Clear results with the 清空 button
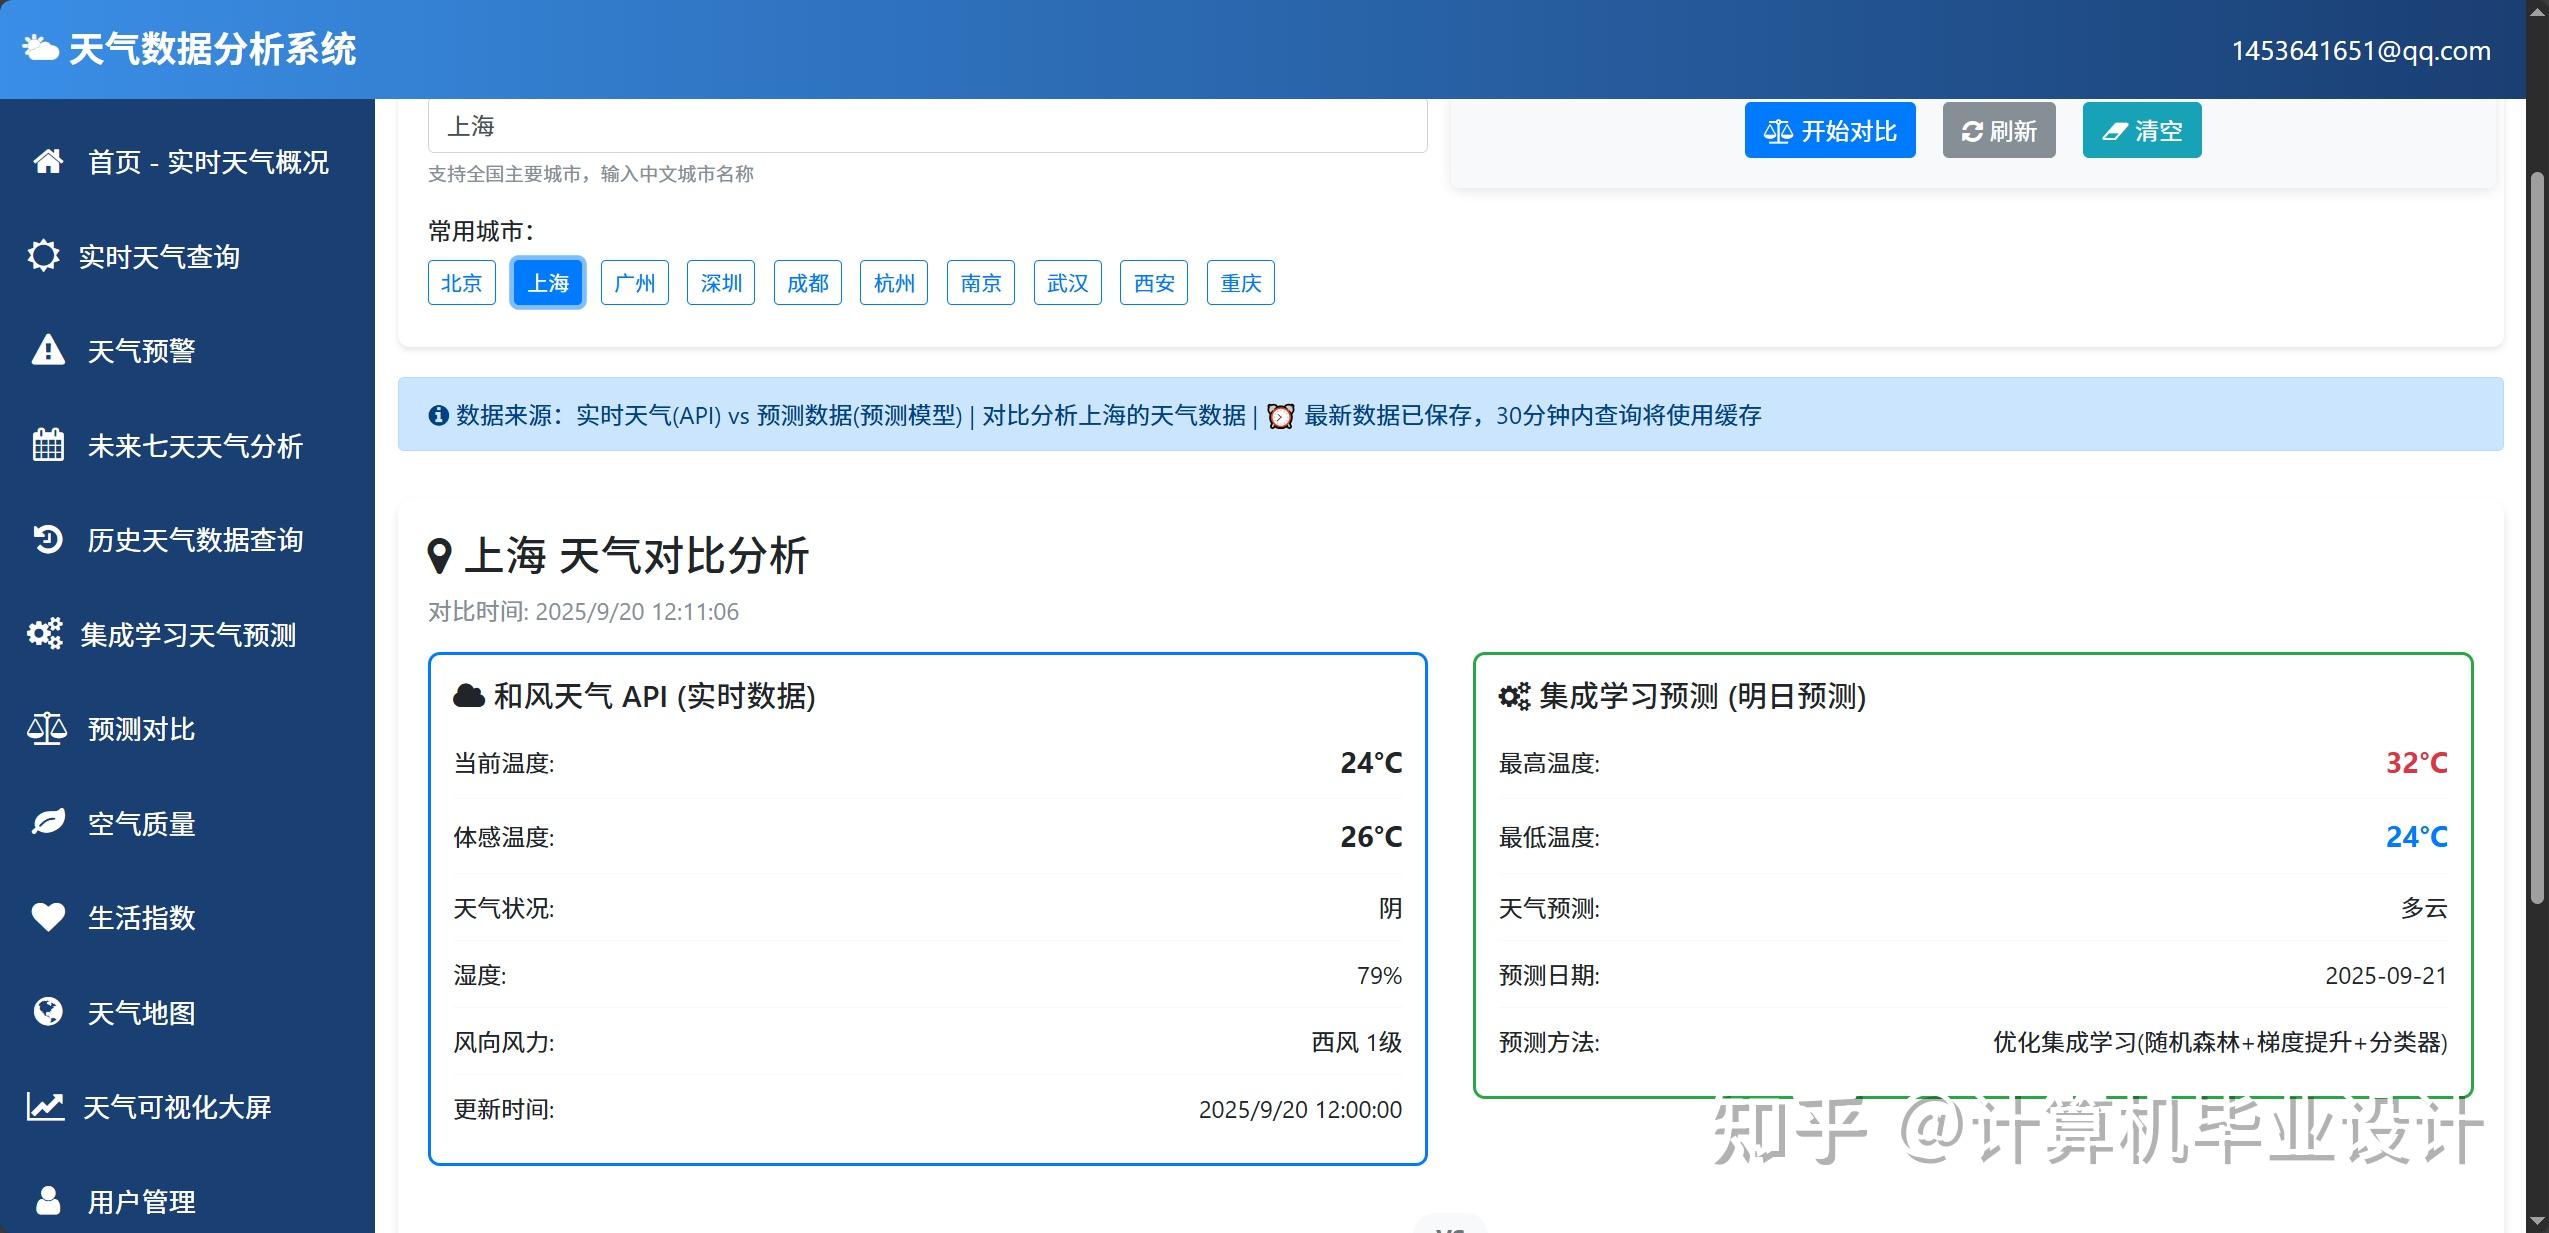The height and width of the screenshot is (1233, 2549). 2141,130
